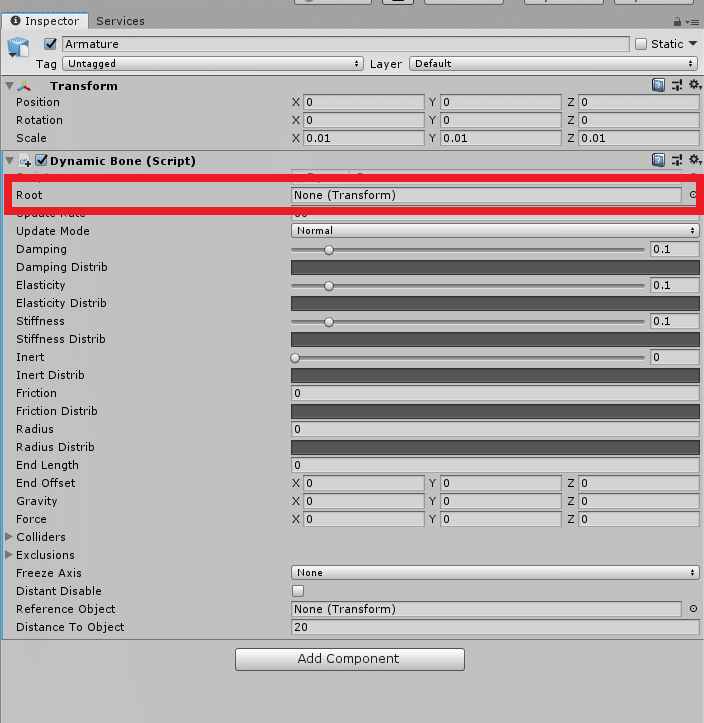Click the Force Z field

(x=639, y=519)
